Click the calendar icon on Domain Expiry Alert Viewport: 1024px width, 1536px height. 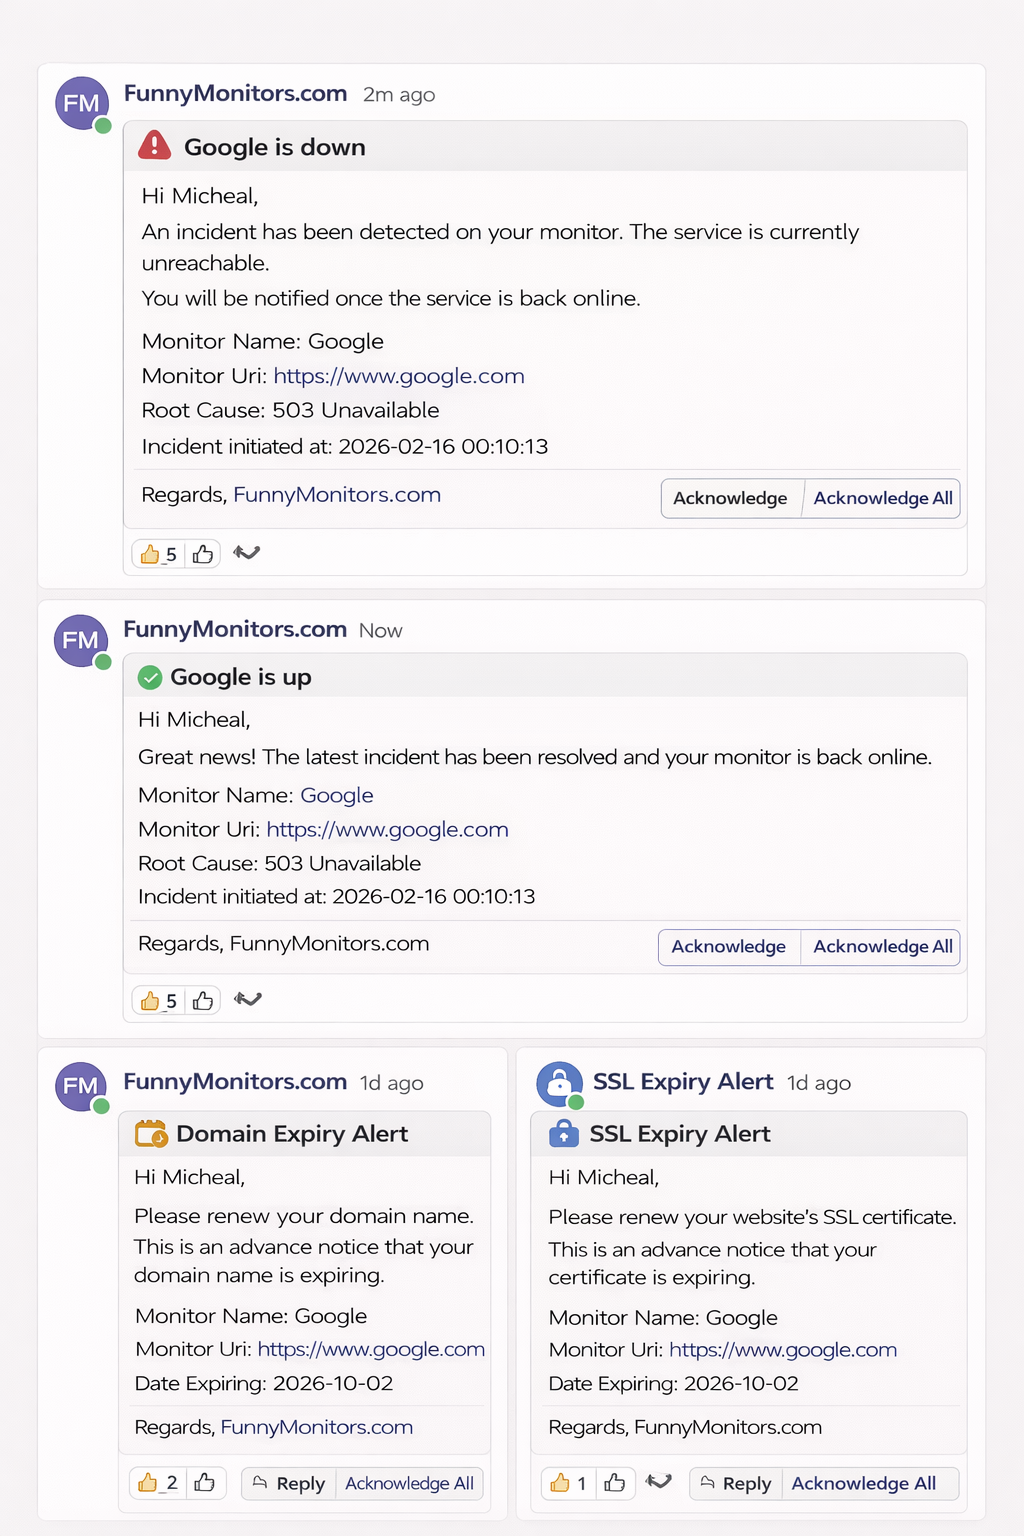click(x=150, y=1133)
